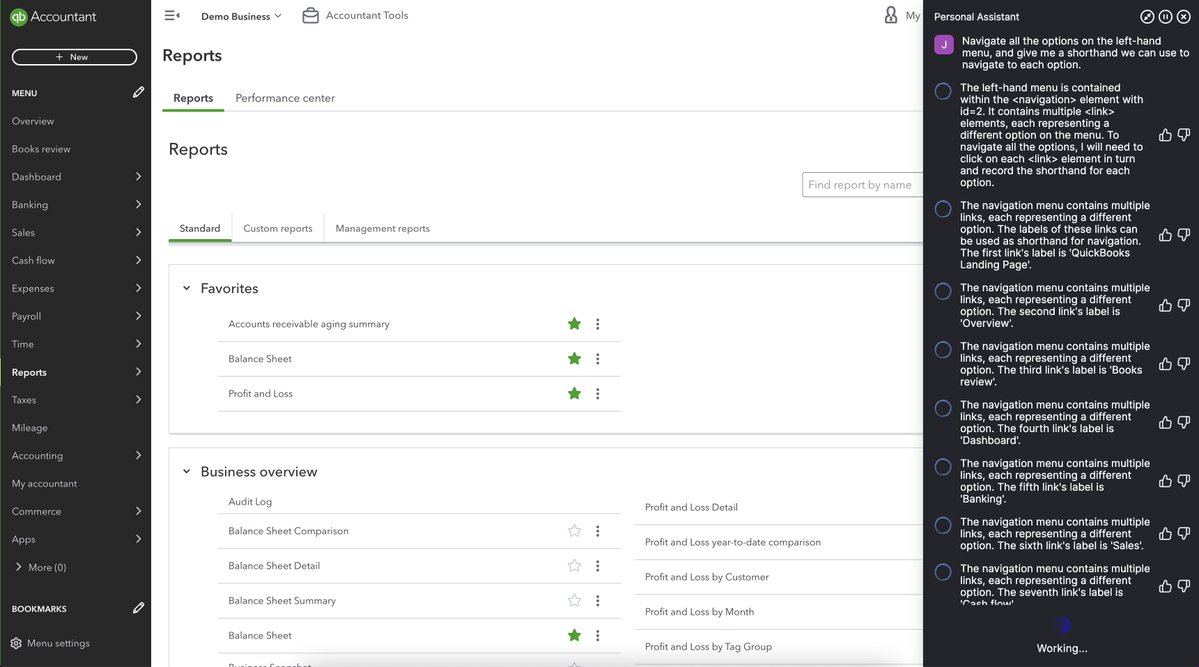
Task: Open Profit and Loss by Tag Group
Action: 708,647
